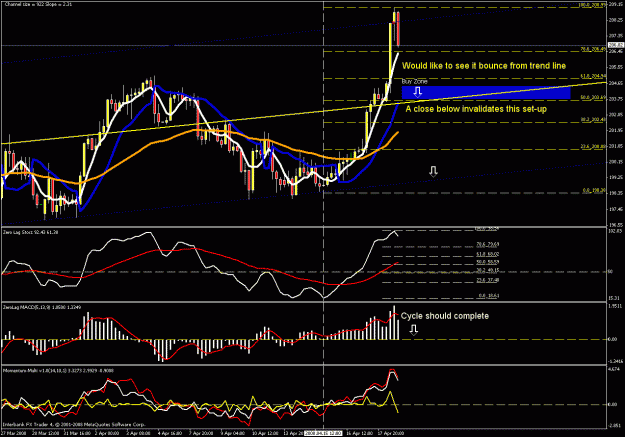Select the 'Cycle should complete' text label

click(444, 316)
